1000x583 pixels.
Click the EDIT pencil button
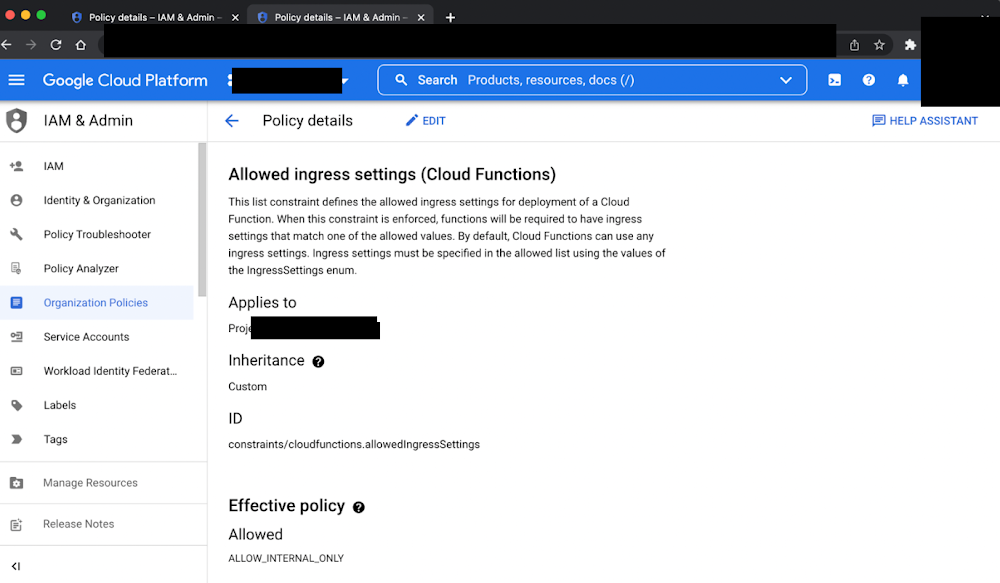point(425,121)
